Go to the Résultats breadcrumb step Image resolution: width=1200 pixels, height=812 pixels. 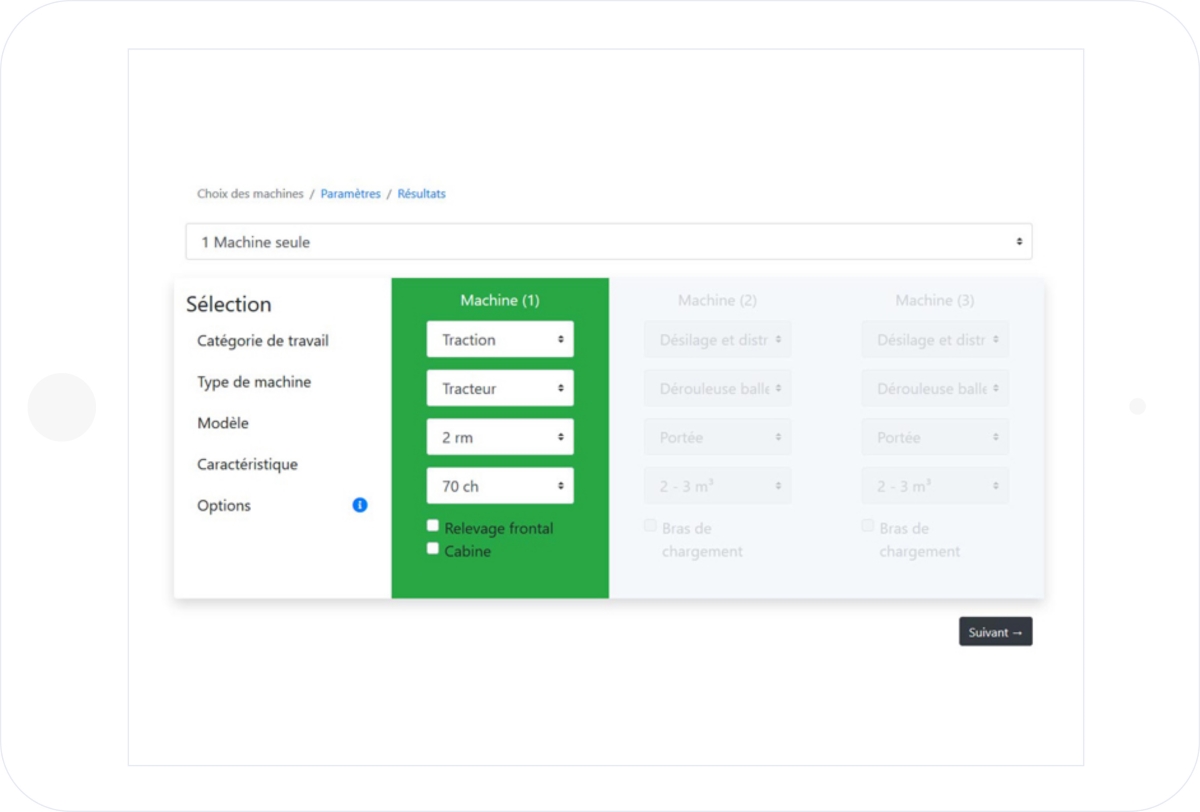tap(421, 194)
